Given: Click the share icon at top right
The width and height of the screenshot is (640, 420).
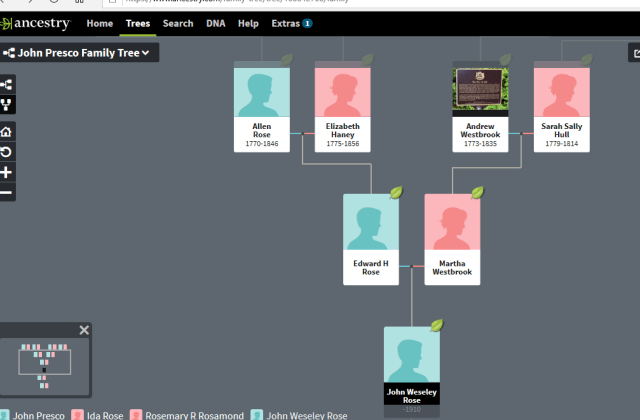Looking at the screenshot, I should [632, 54].
